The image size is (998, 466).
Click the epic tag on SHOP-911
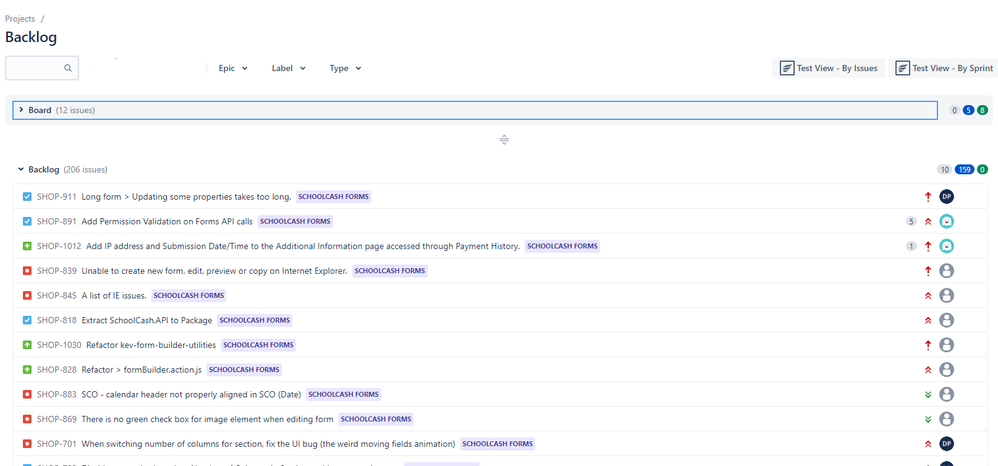pyautogui.click(x=334, y=197)
